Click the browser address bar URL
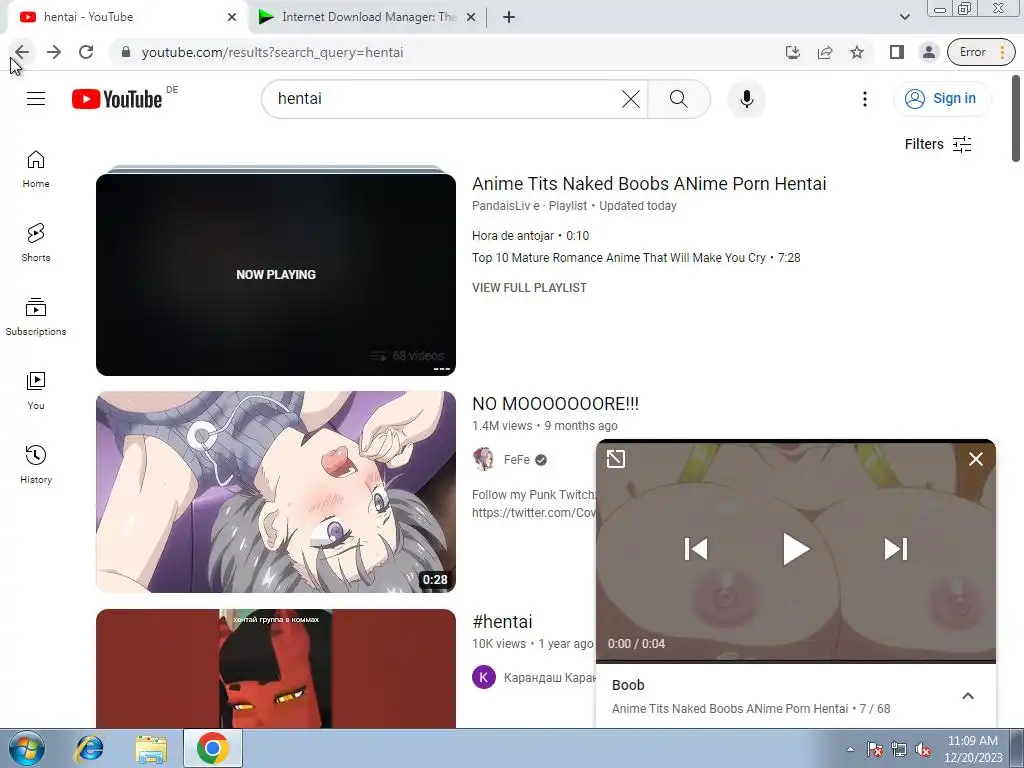The image size is (1024, 768). (x=272, y=52)
